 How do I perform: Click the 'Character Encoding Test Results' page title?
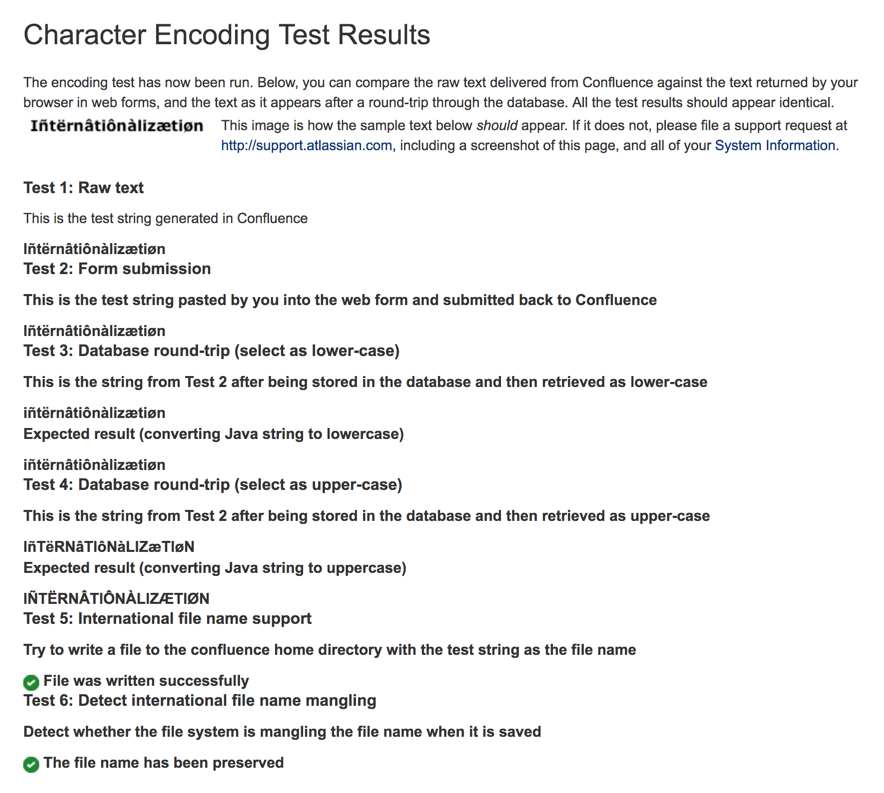(x=227, y=35)
